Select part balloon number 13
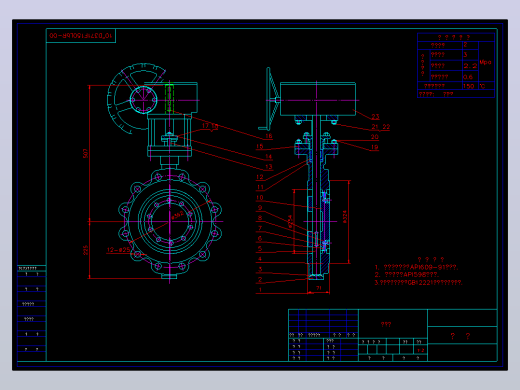This screenshot has width=520, height=390. click(x=269, y=167)
